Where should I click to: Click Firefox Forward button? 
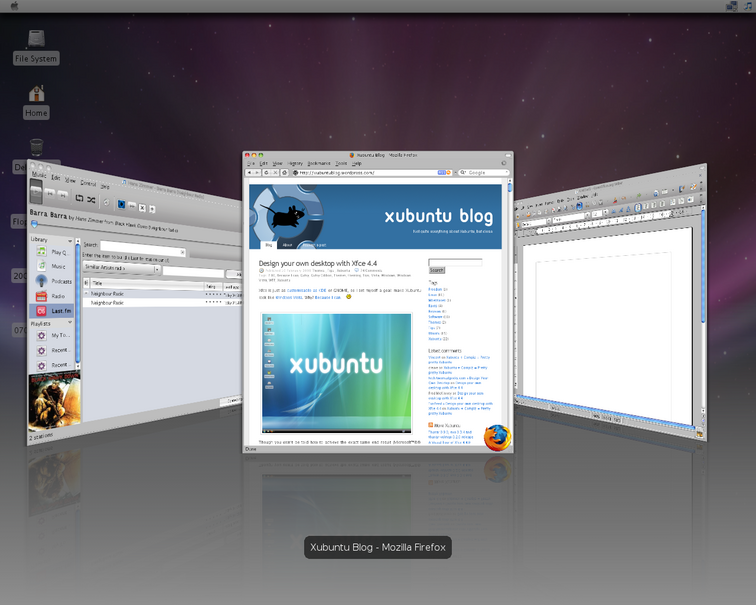point(257,172)
